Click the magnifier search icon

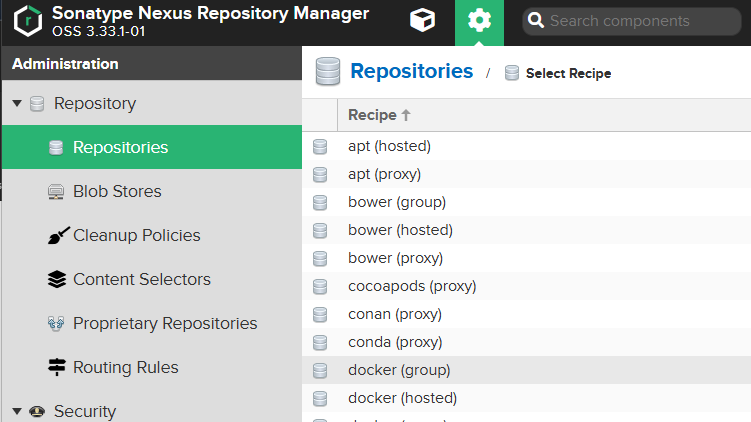pyautogui.click(x=535, y=21)
